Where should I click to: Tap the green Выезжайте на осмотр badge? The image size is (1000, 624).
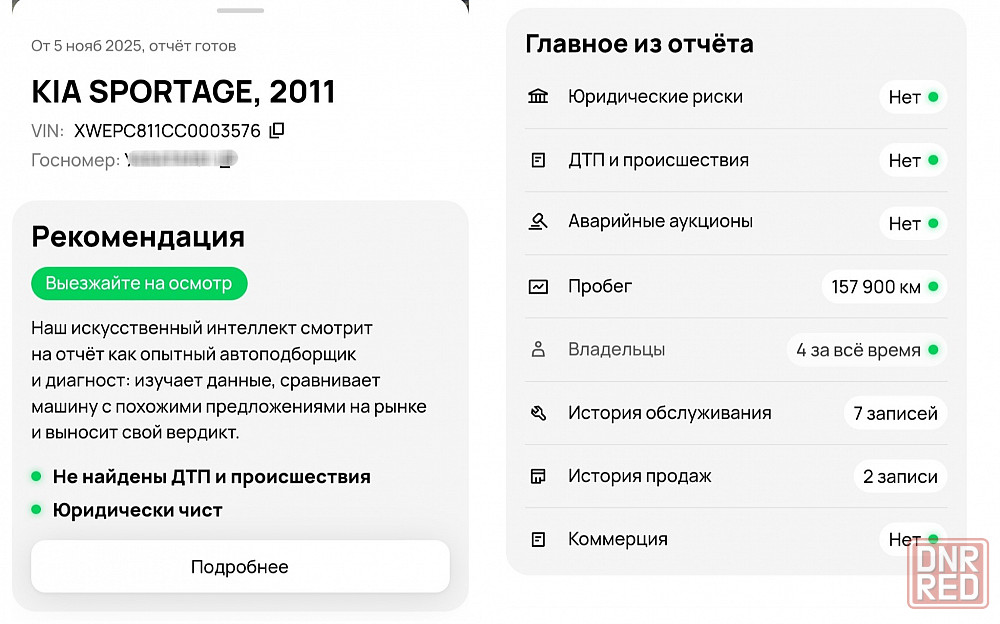[x=139, y=283]
